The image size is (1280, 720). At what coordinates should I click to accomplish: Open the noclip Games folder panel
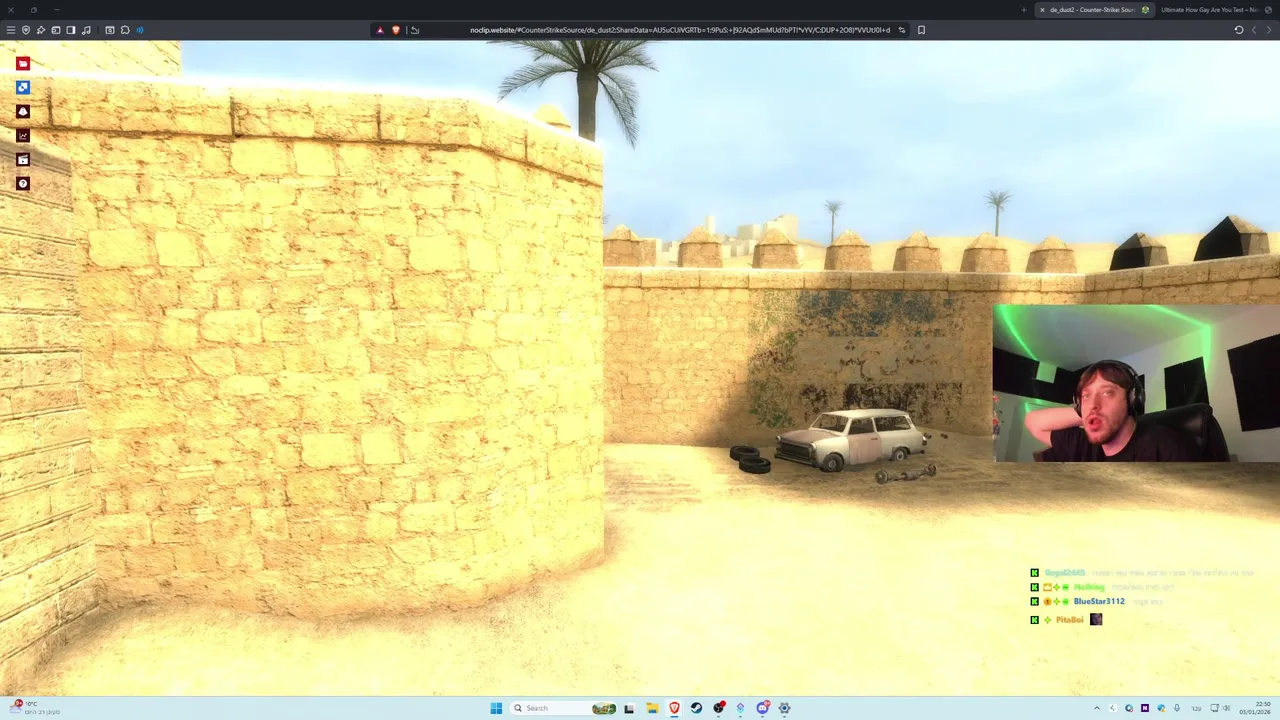(x=23, y=63)
